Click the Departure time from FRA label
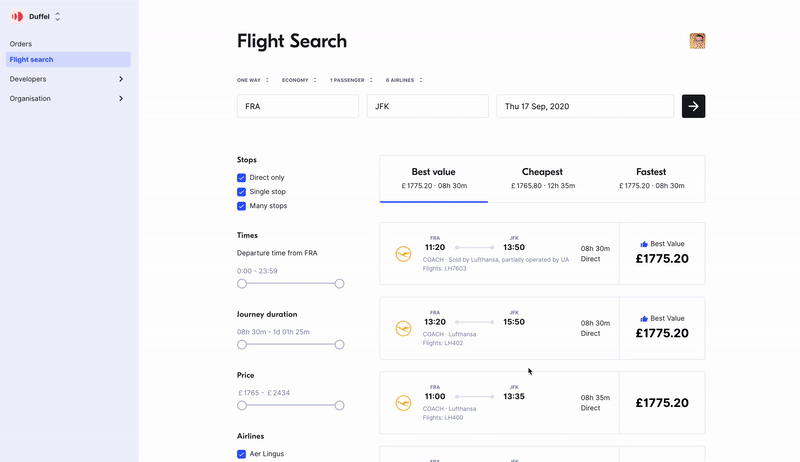Viewport: 800px width, 462px height. (277, 253)
